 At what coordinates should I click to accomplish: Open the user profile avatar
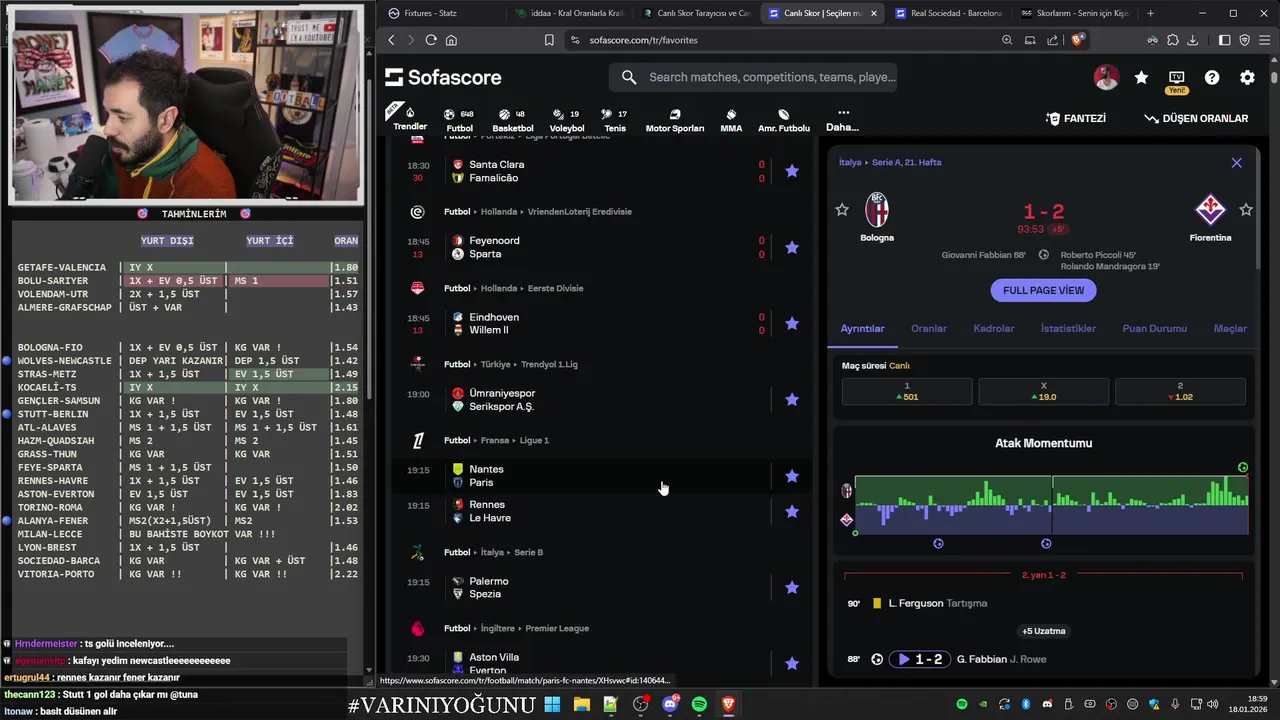coord(1106,77)
